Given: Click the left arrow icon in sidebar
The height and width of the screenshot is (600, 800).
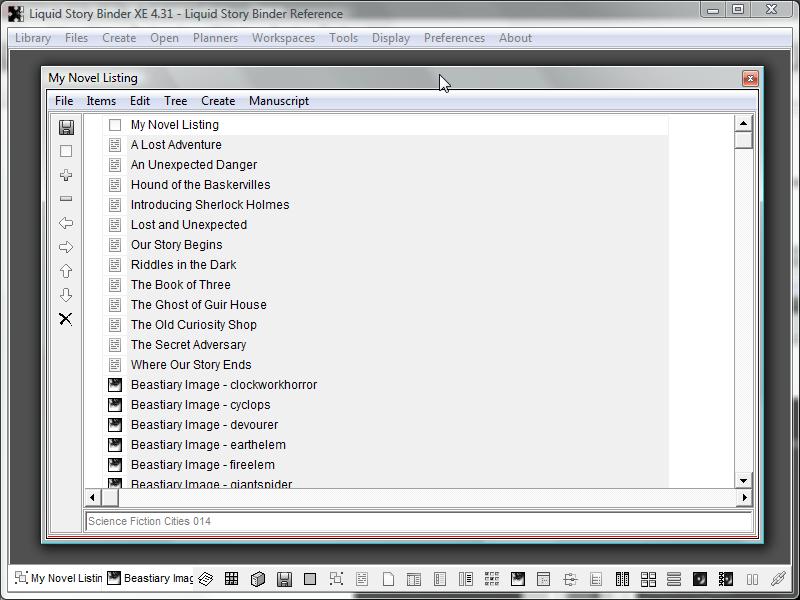Looking at the screenshot, I should coord(66,223).
